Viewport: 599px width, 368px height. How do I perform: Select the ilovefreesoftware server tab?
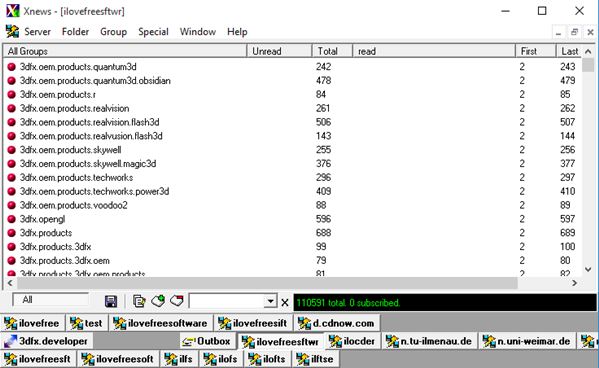click(x=161, y=323)
